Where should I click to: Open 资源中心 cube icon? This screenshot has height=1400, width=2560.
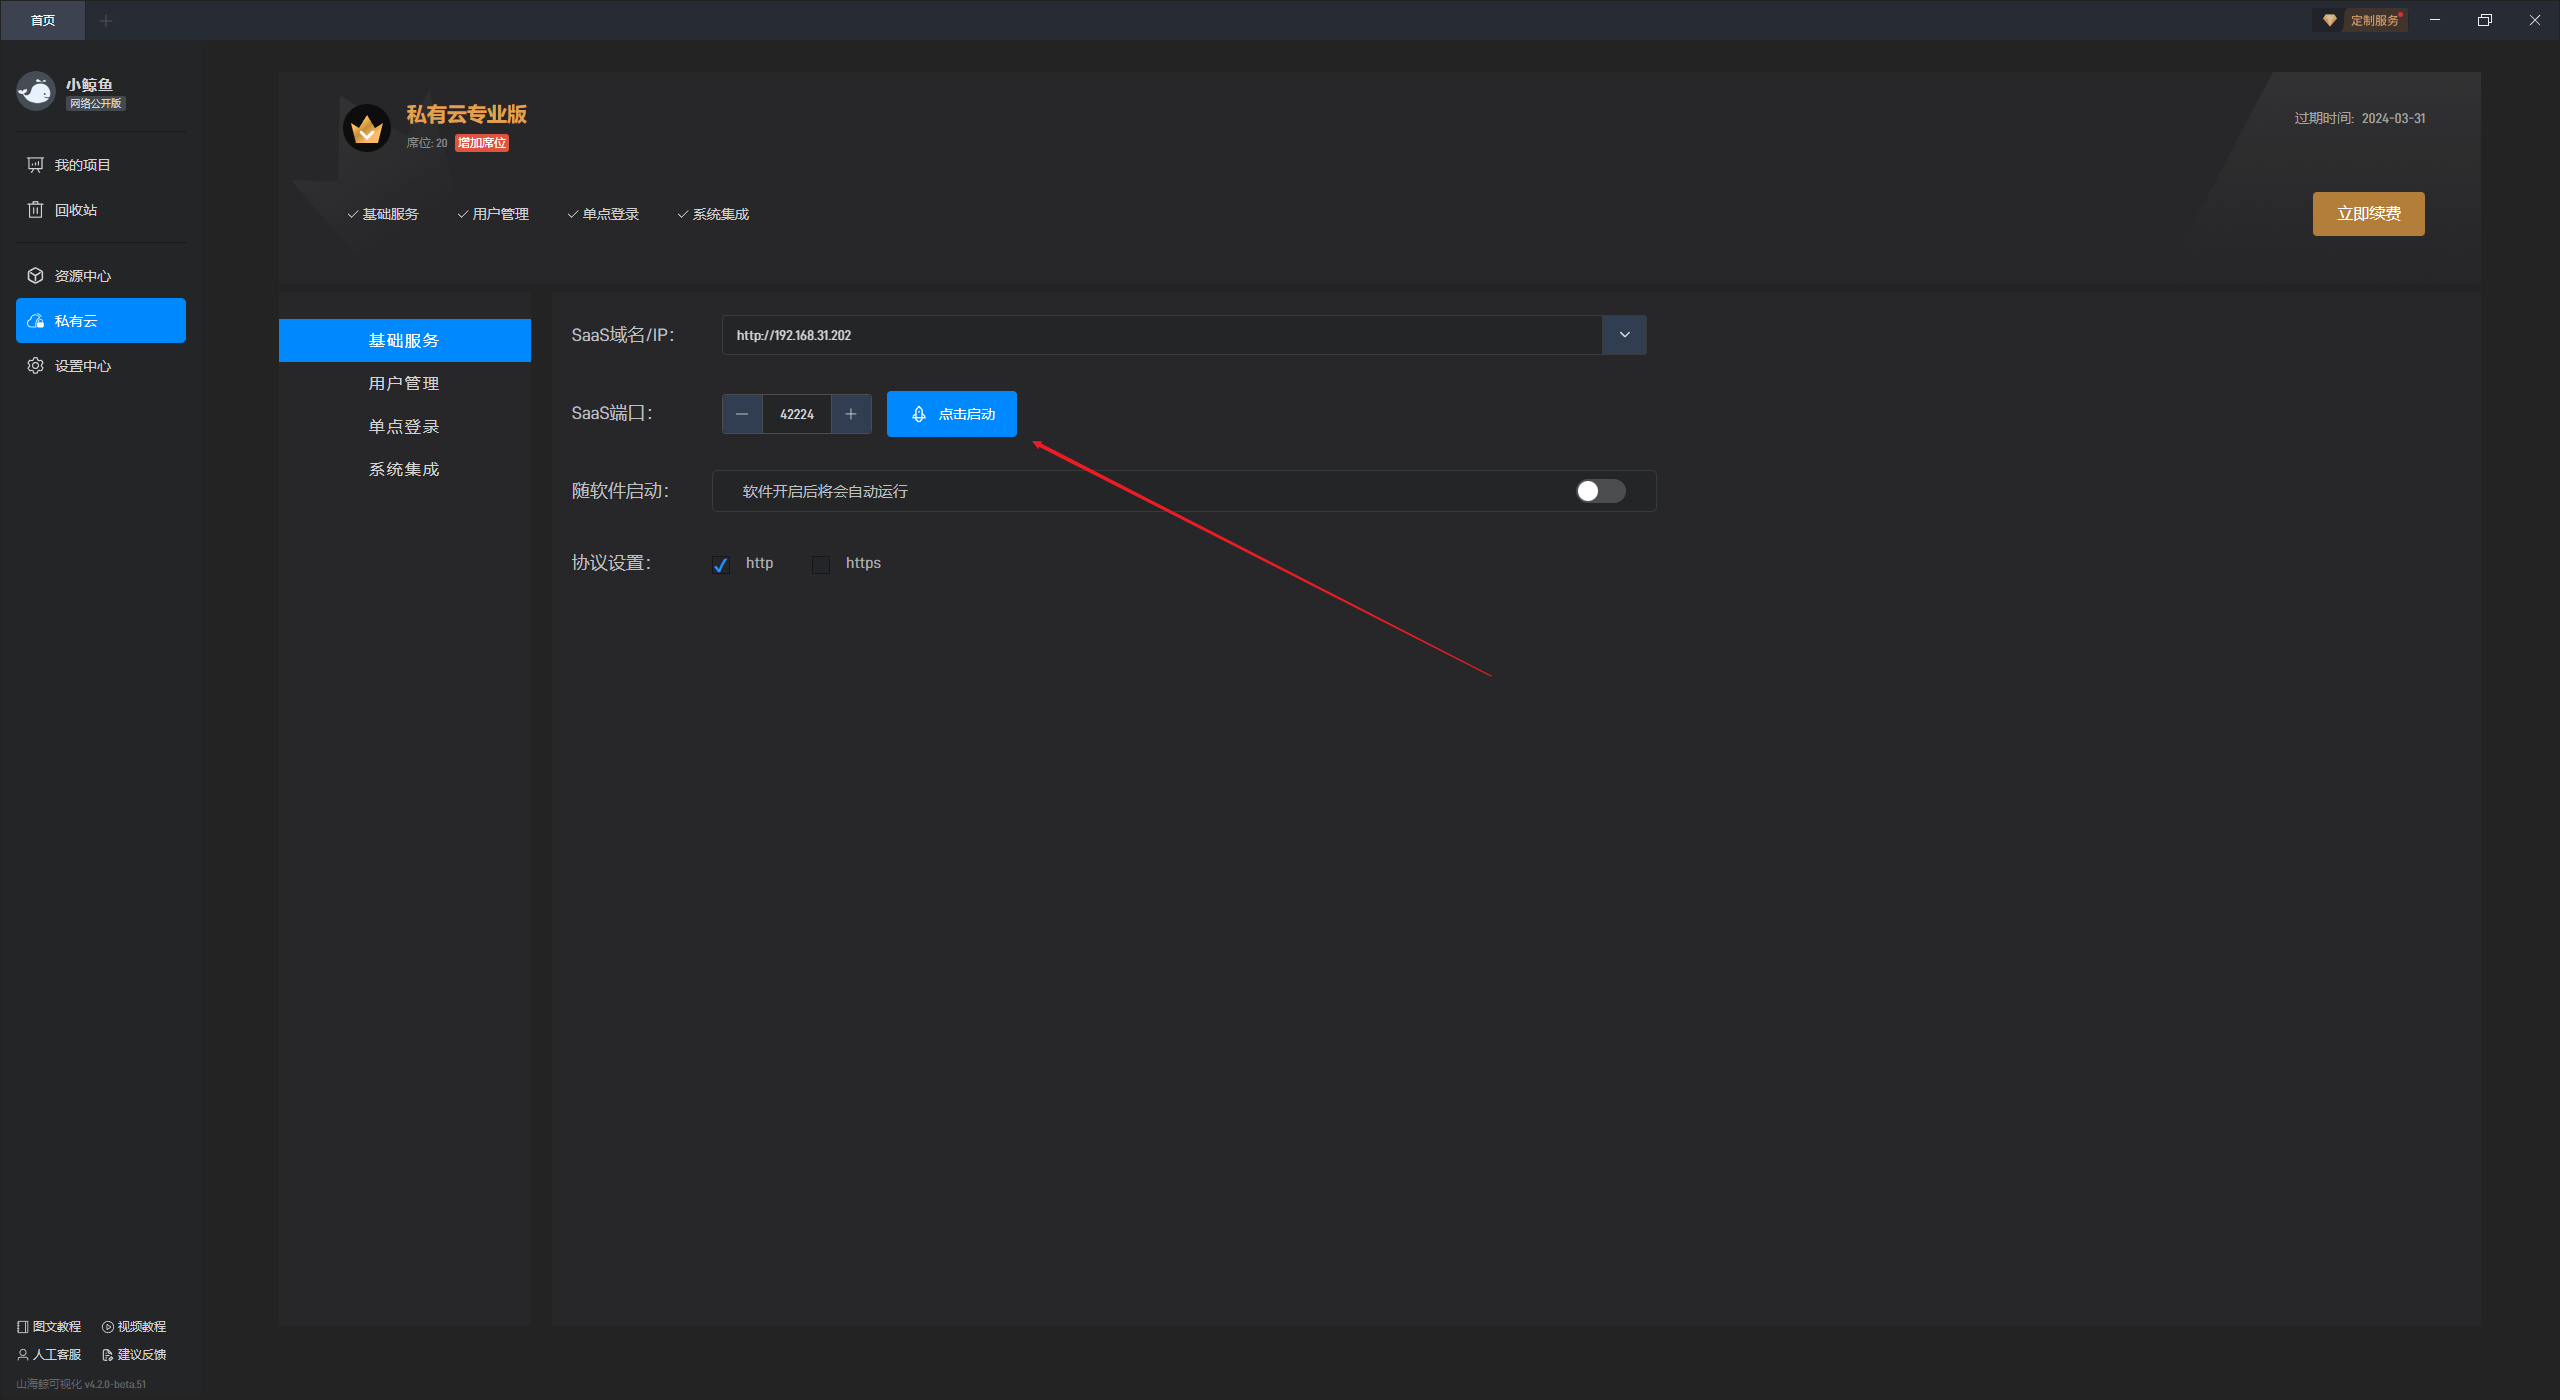36,276
